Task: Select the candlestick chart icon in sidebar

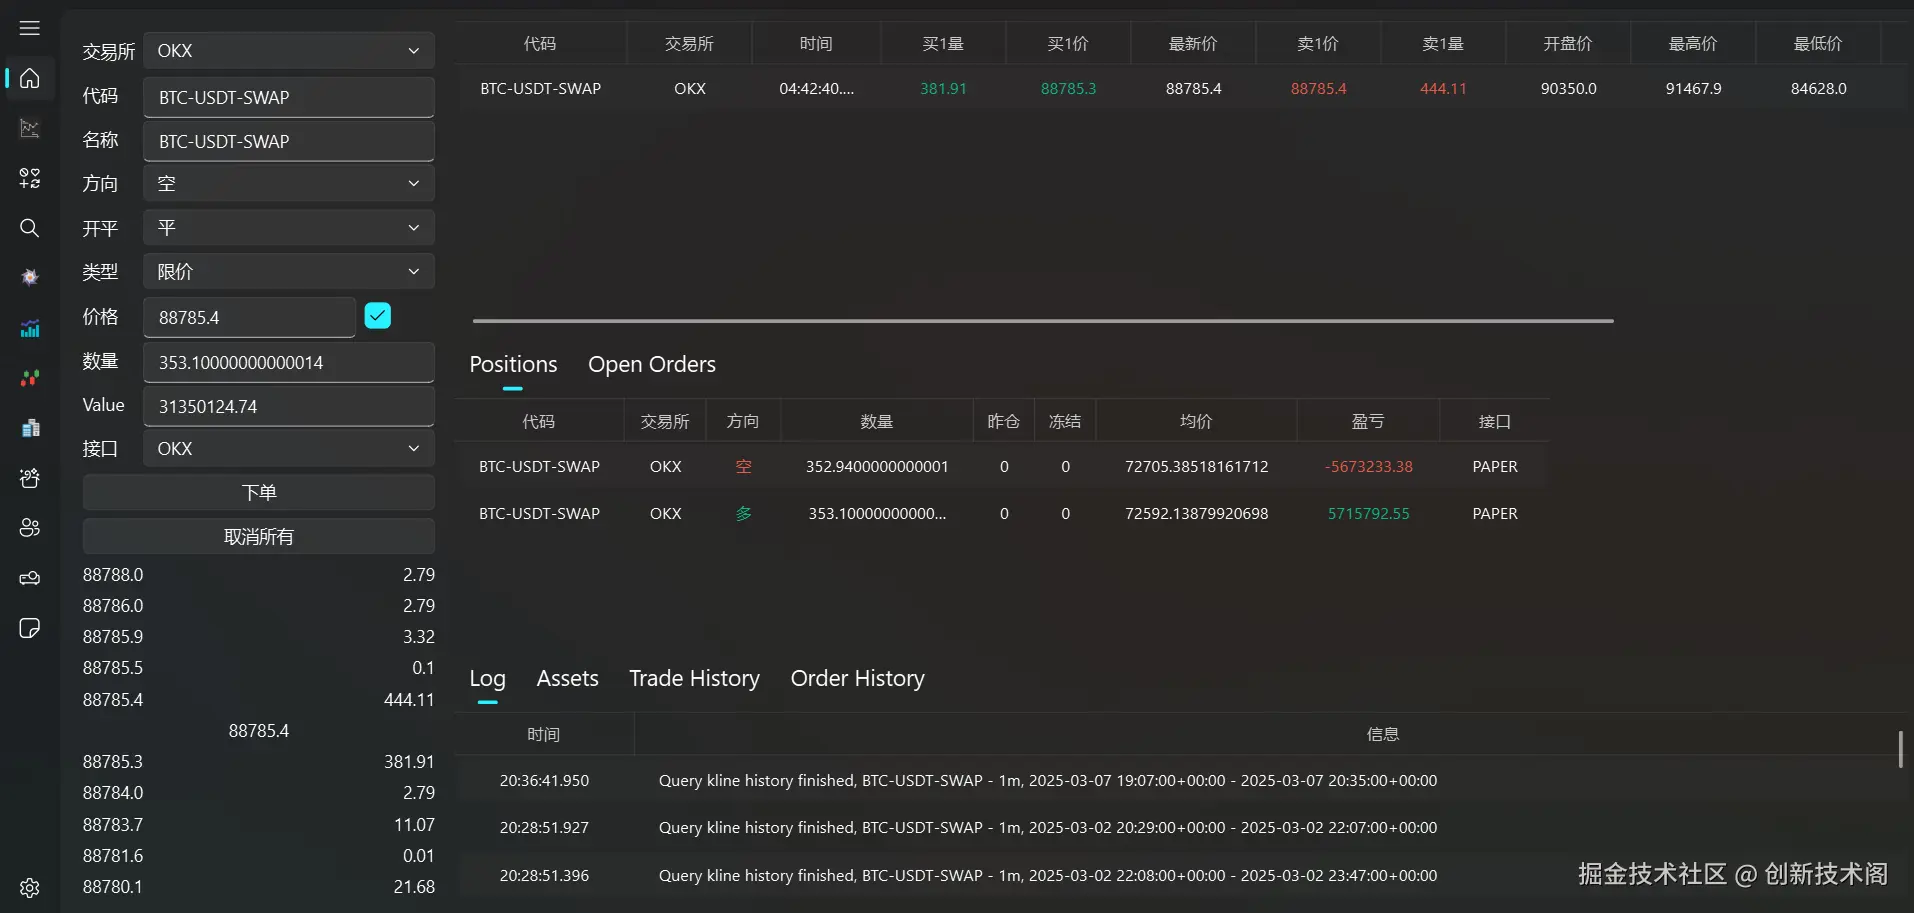Action: point(29,128)
